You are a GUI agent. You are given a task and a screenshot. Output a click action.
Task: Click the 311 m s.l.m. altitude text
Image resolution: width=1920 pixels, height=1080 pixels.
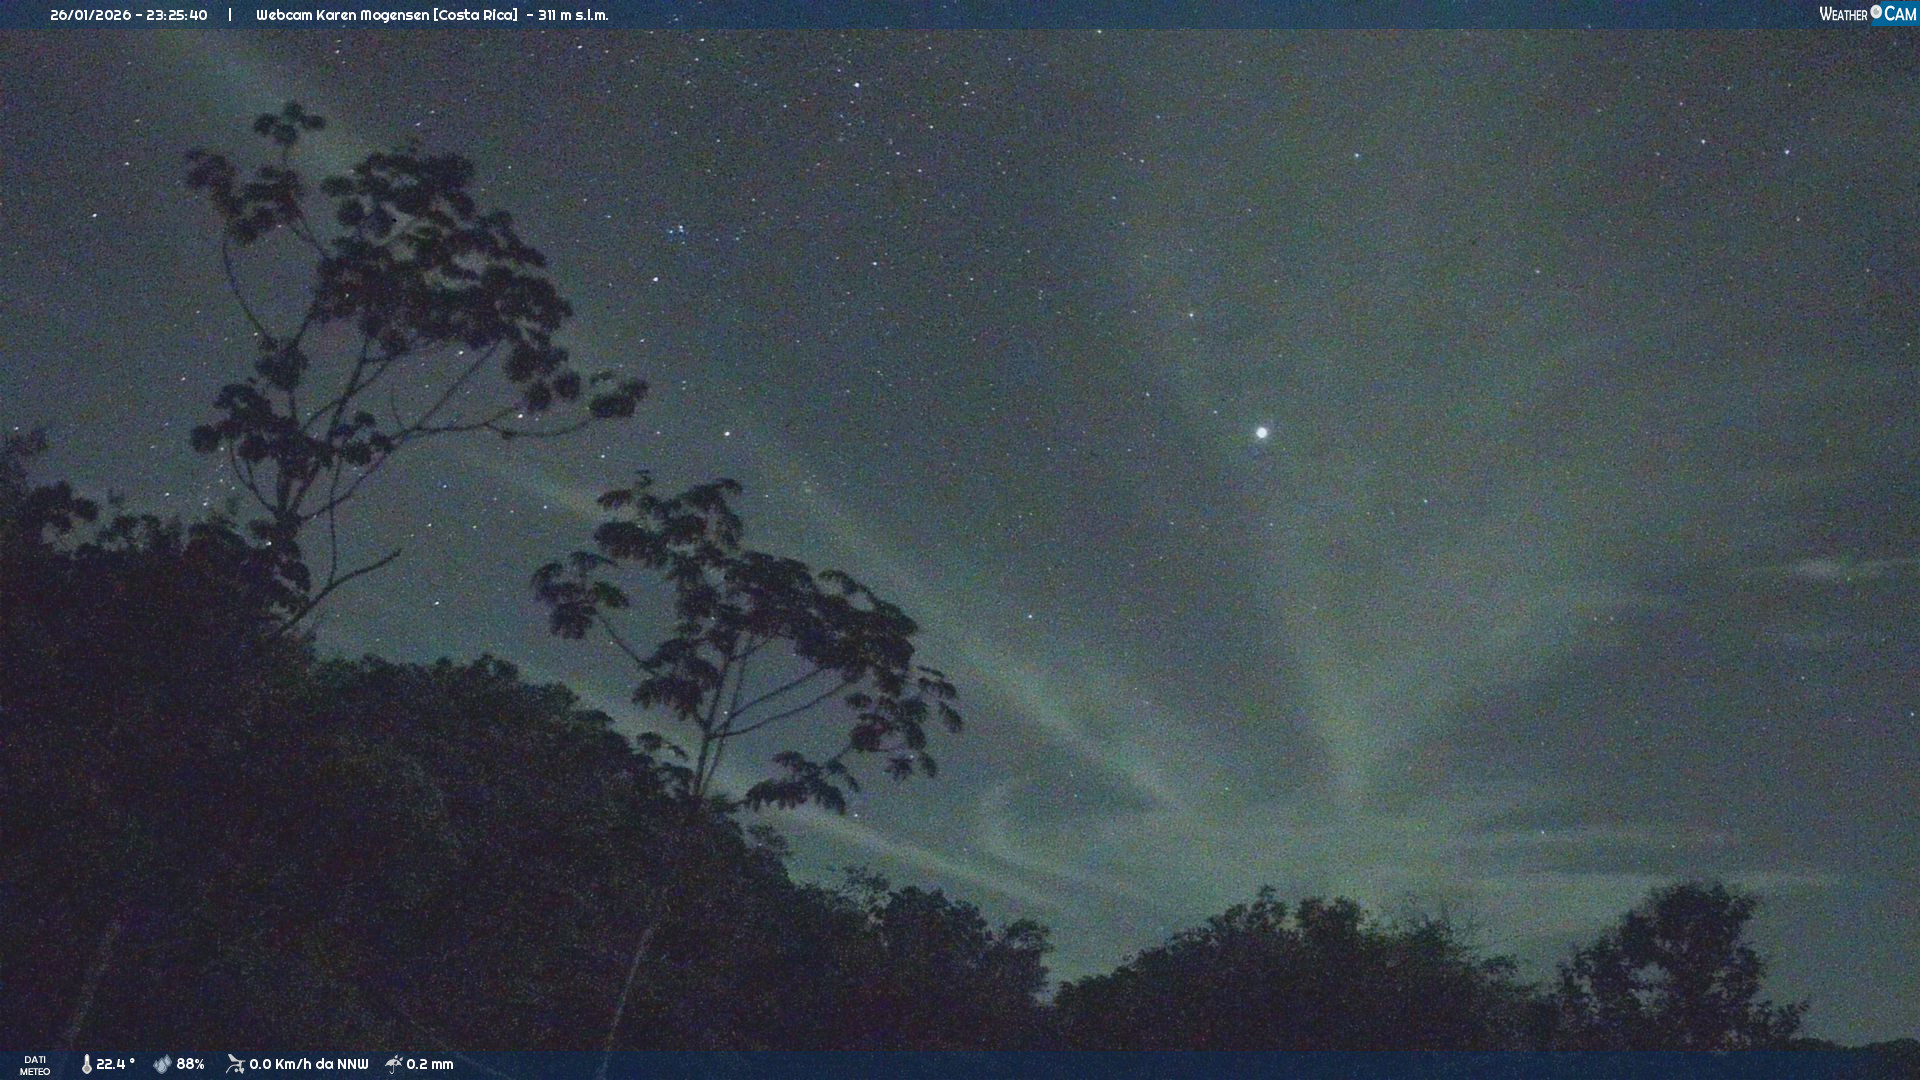tap(573, 15)
